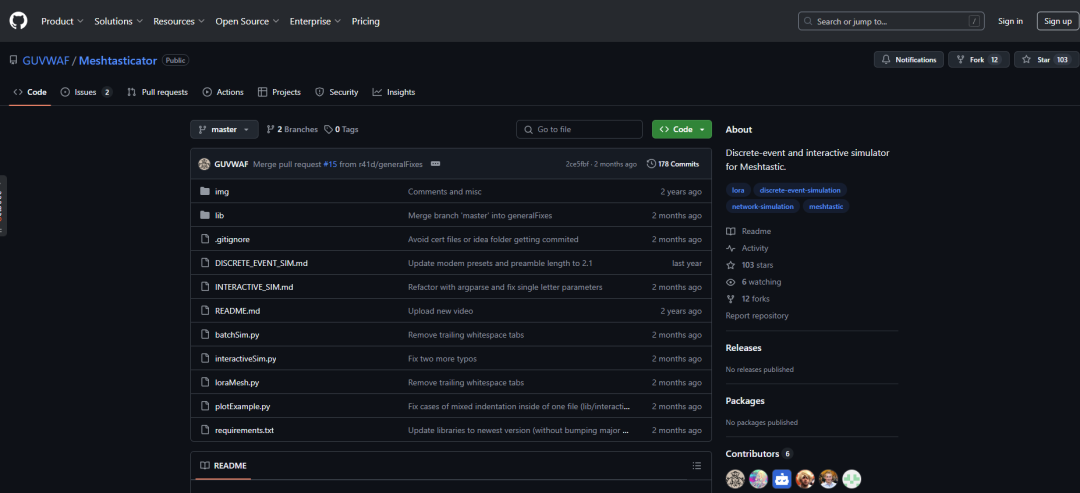Click the GitHub logo icon

pyautogui.click(x=18, y=21)
